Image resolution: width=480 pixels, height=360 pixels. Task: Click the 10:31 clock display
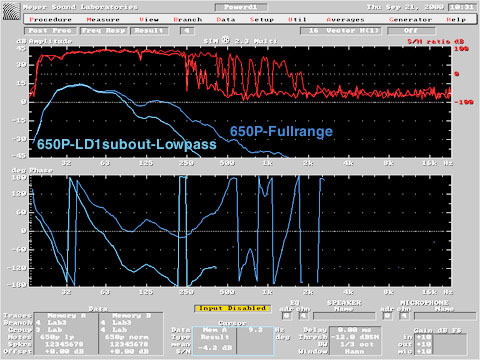click(461, 7)
